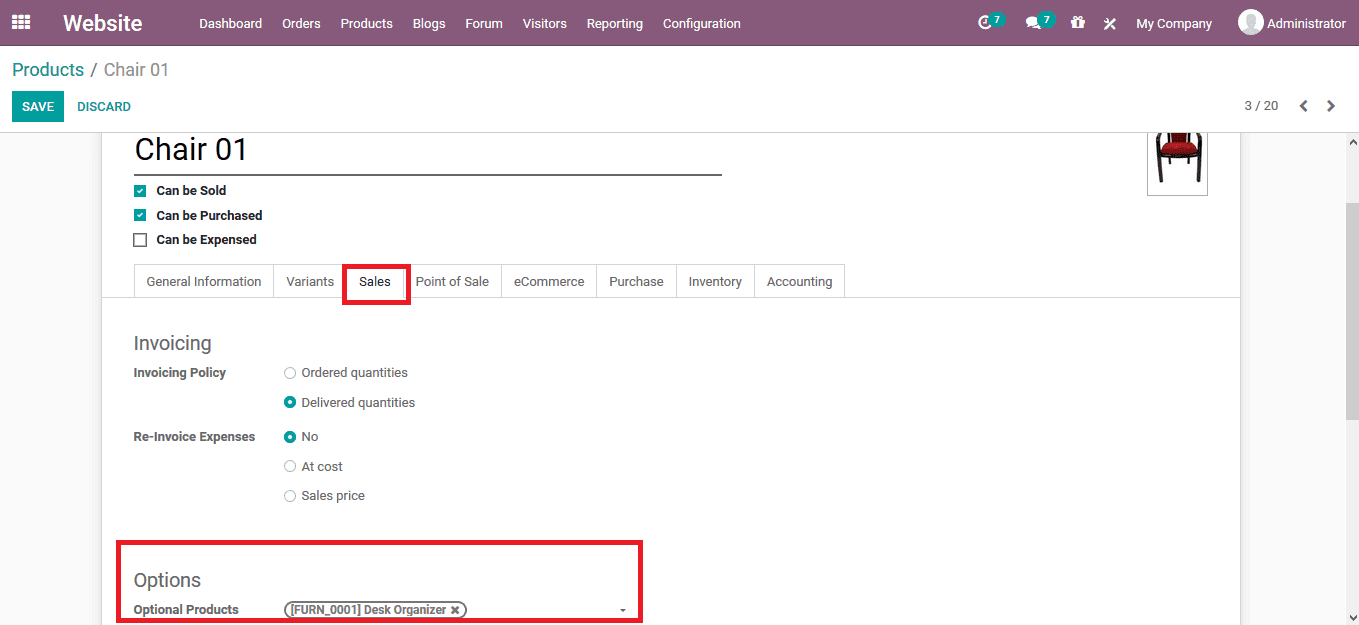Toggle the Can be Purchased checkbox

(140, 216)
